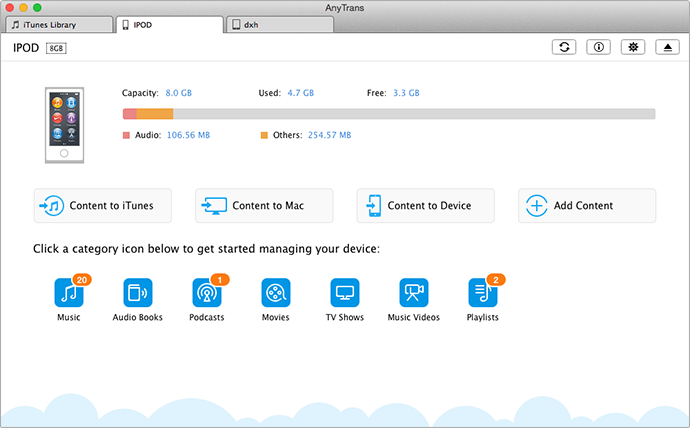Click the Free 3.3 GB value

click(x=406, y=93)
